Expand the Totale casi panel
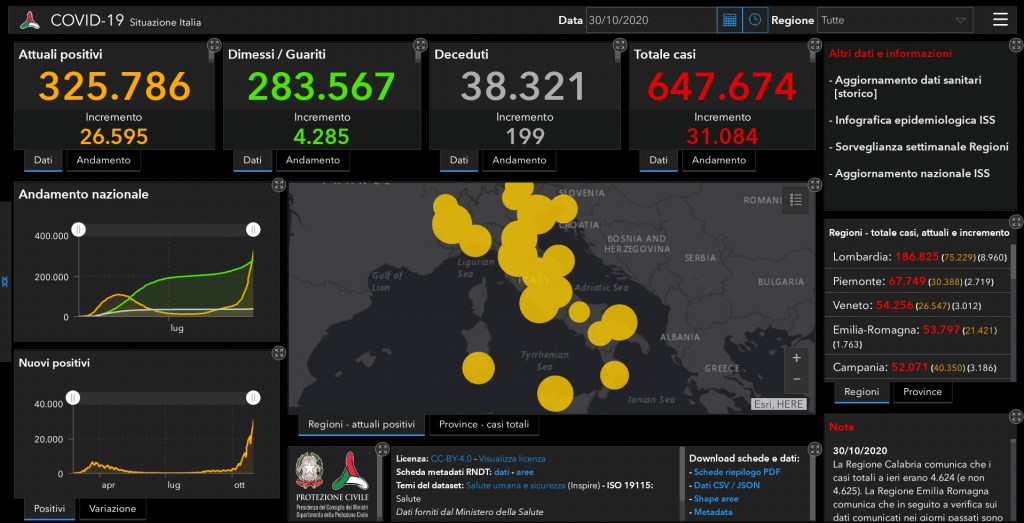The image size is (1024, 523). 815,45
